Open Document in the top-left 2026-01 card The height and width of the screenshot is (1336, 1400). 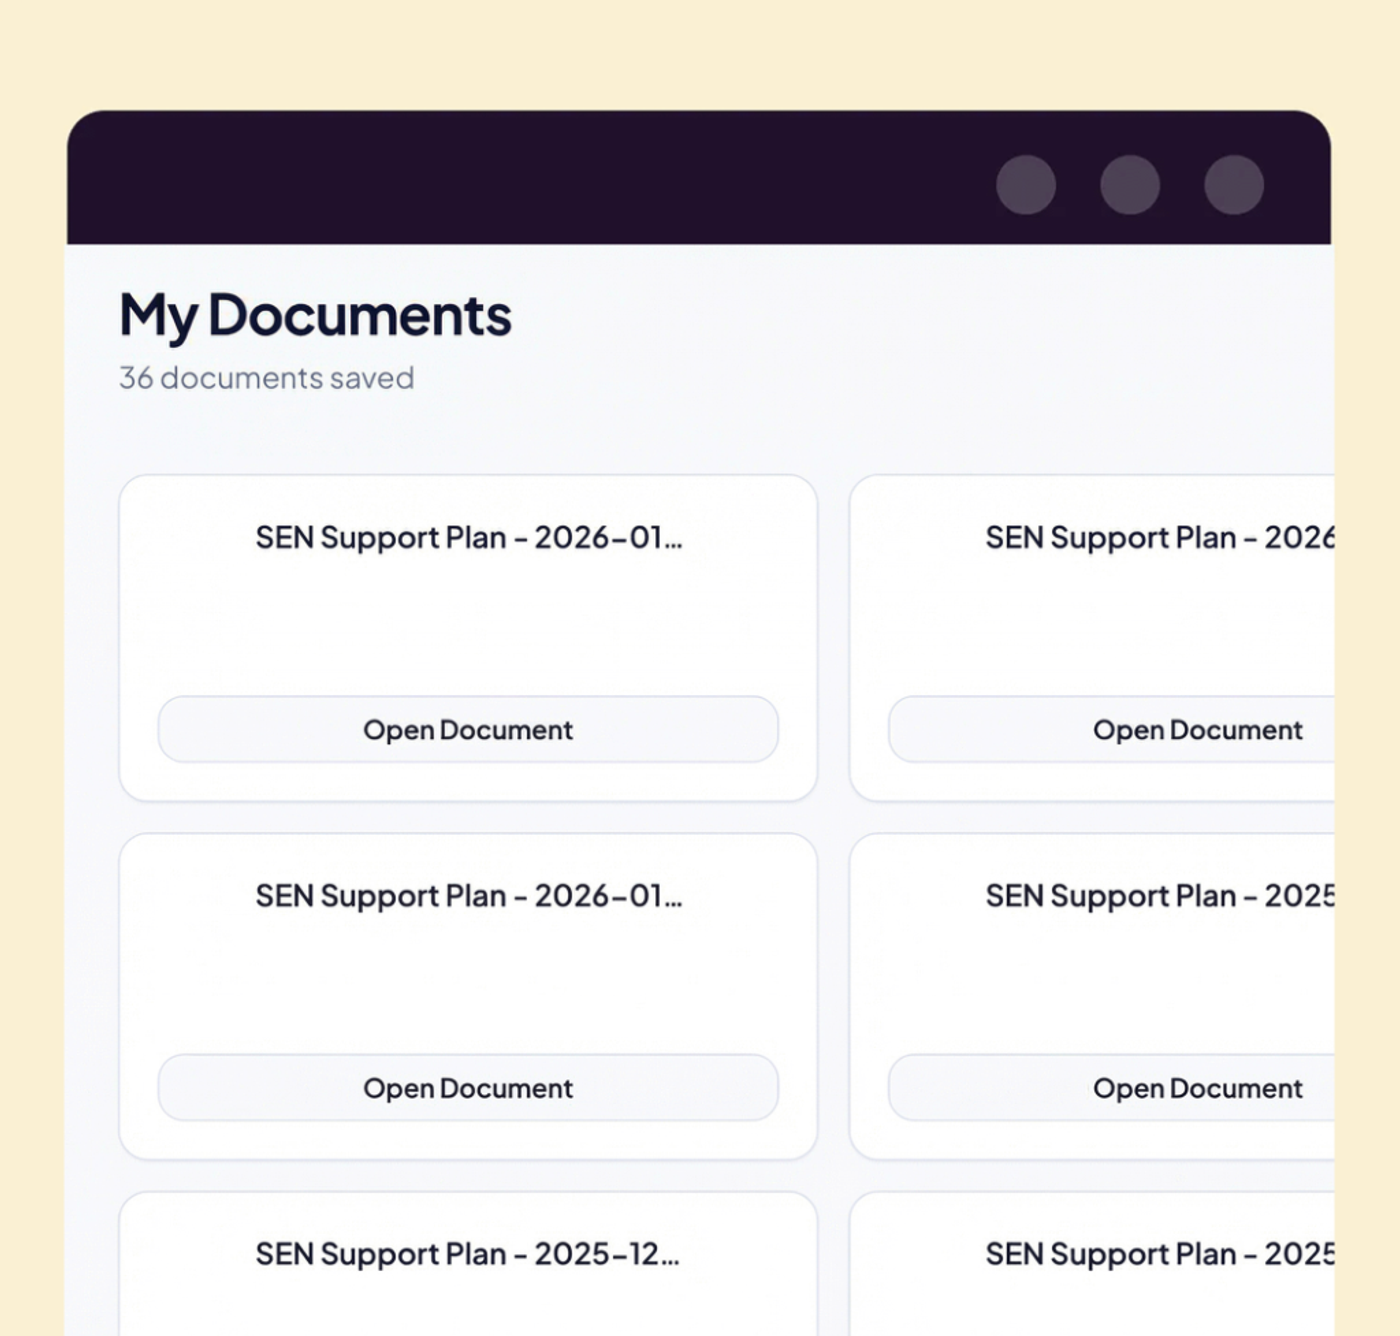tap(468, 730)
